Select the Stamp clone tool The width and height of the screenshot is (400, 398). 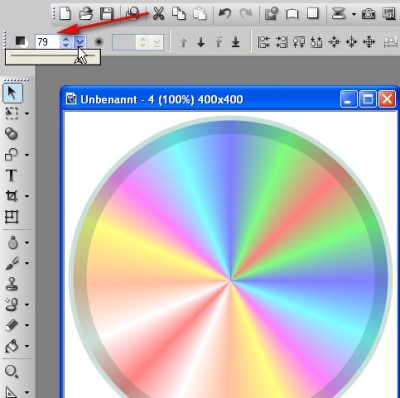point(12,284)
